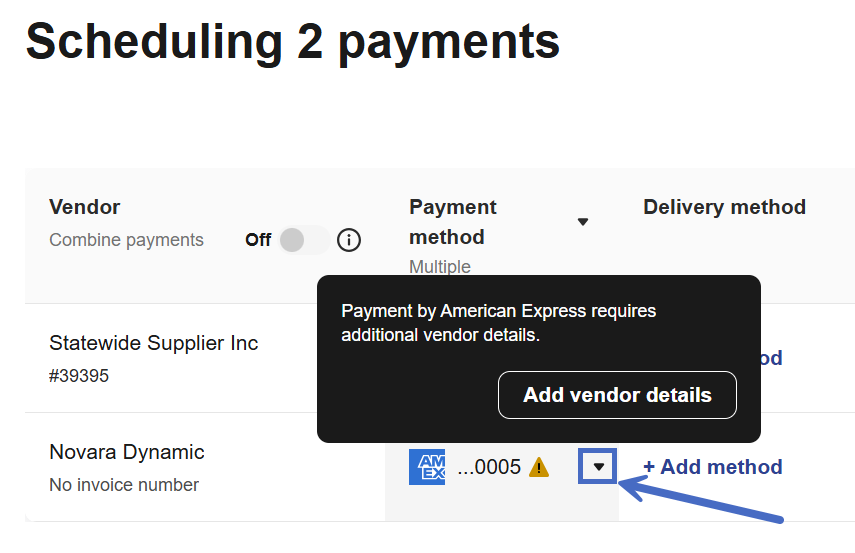Click the American Express tooltip message text
The width and height of the screenshot is (855, 553).
[x=498, y=323]
